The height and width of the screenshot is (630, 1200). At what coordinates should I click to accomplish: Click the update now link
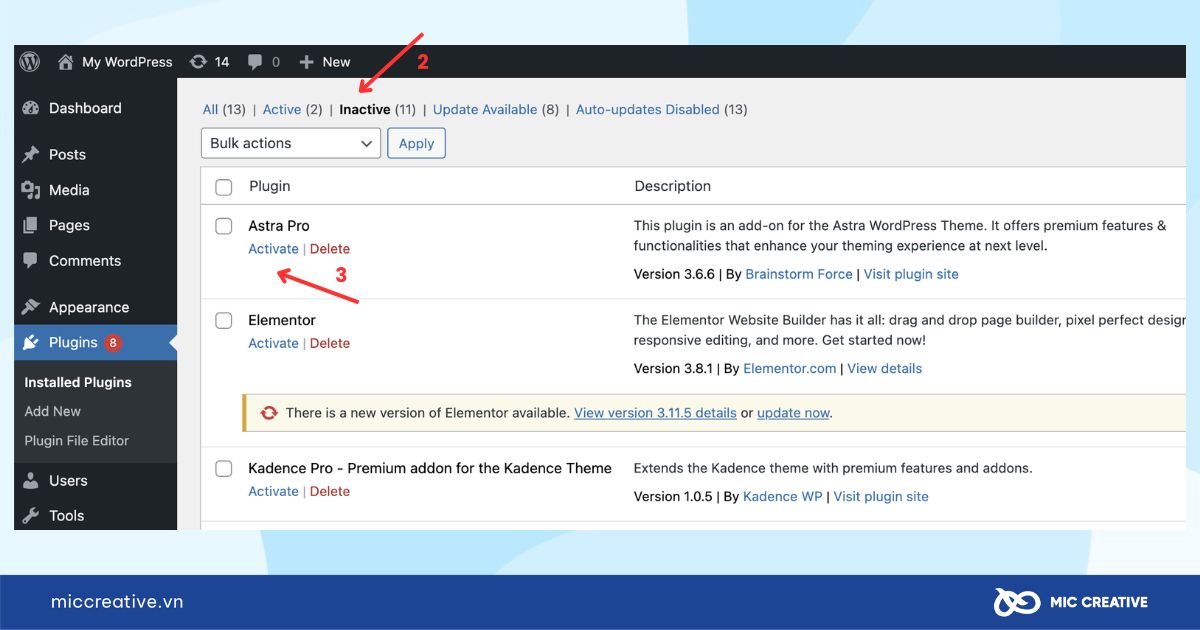(793, 412)
